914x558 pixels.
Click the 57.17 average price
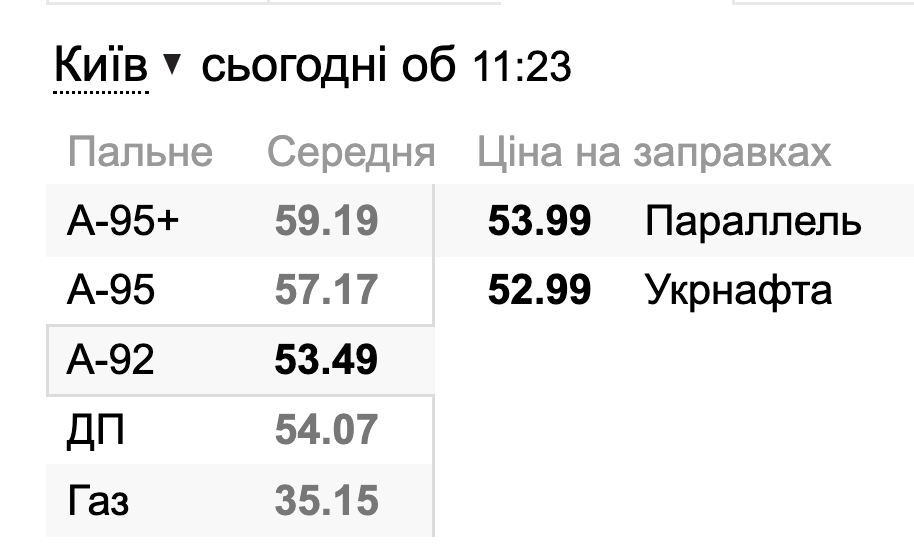tap(326, 290)
